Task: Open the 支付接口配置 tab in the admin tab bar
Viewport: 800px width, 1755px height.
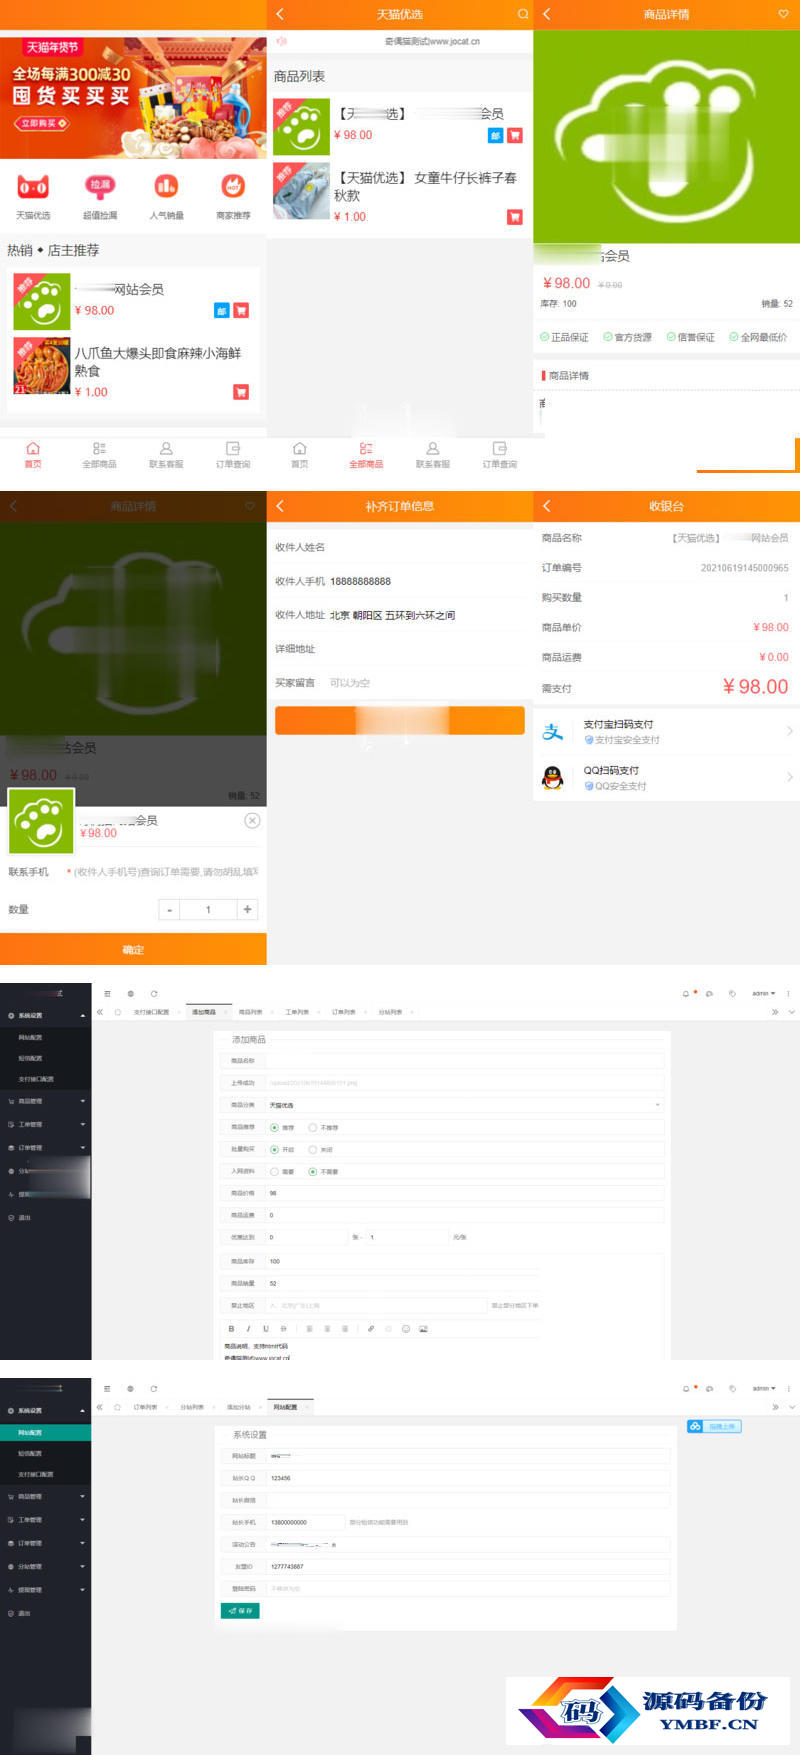Action: 152,1012
